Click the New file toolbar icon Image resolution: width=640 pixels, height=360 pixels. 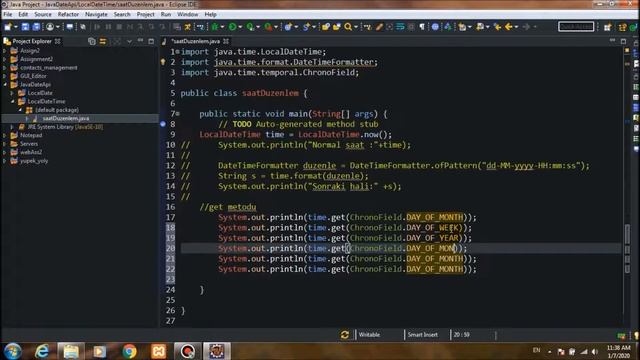click(8, 27)
